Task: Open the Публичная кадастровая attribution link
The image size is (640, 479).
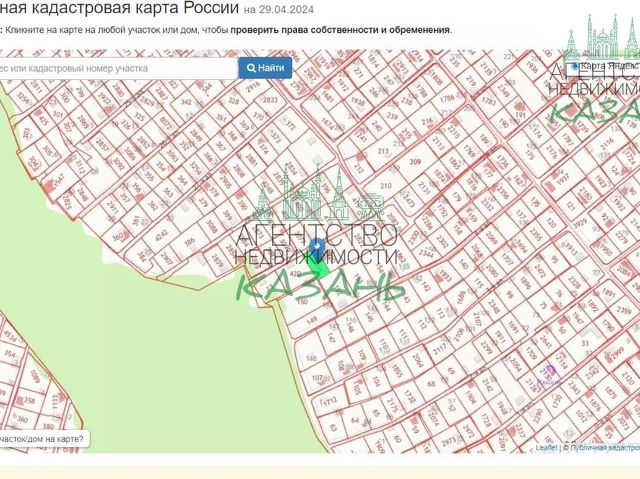Action: 605,448
